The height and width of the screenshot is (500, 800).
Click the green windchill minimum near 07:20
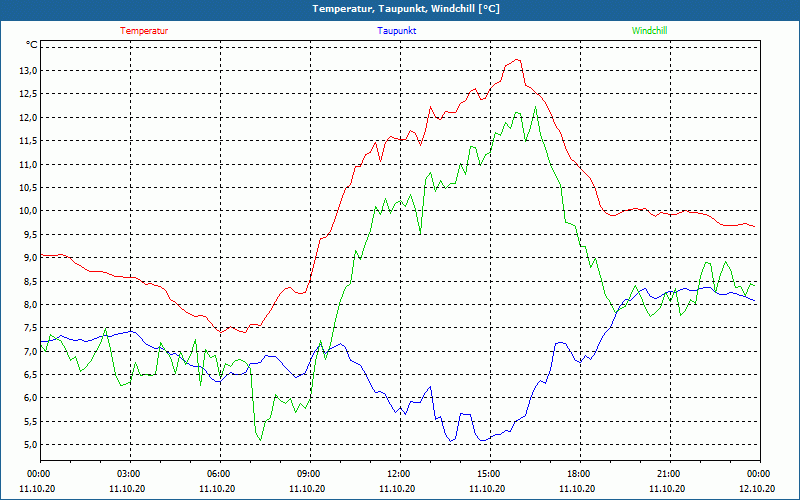coord(260,440)
